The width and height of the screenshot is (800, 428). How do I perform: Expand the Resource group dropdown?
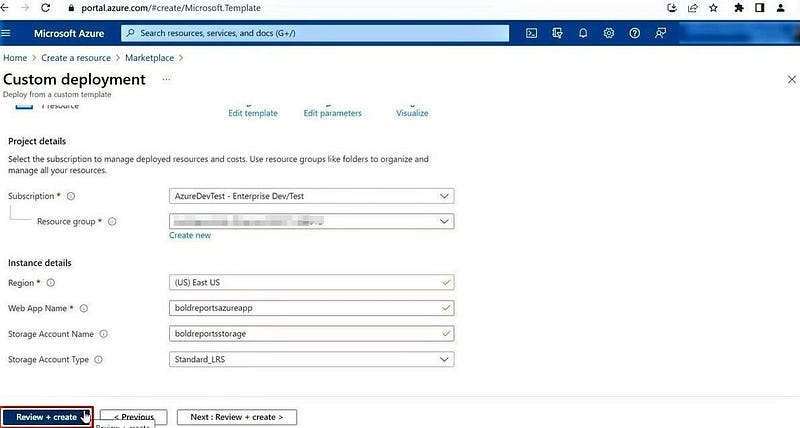311,221
